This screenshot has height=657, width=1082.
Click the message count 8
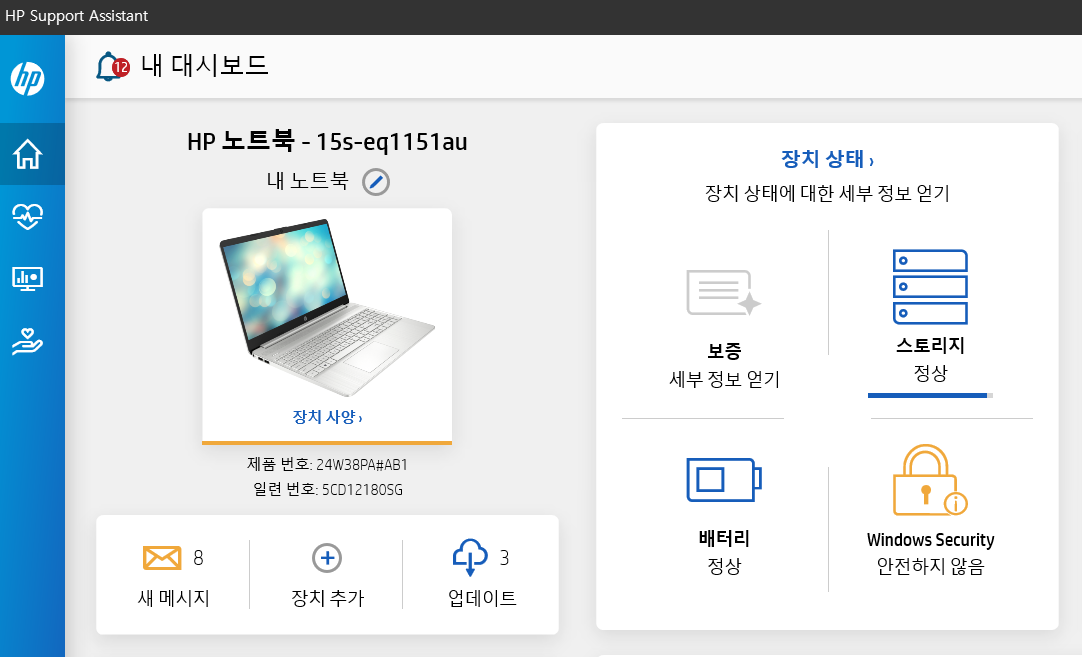tap(198, 558)
